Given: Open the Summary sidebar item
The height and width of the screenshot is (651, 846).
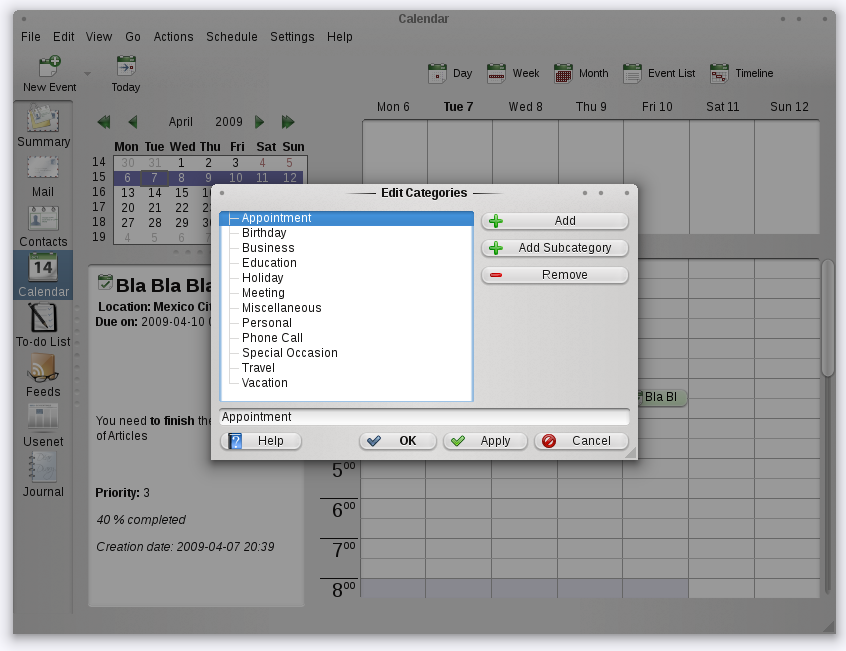Looking at the screenshot, I should click(x=43, y=126).
